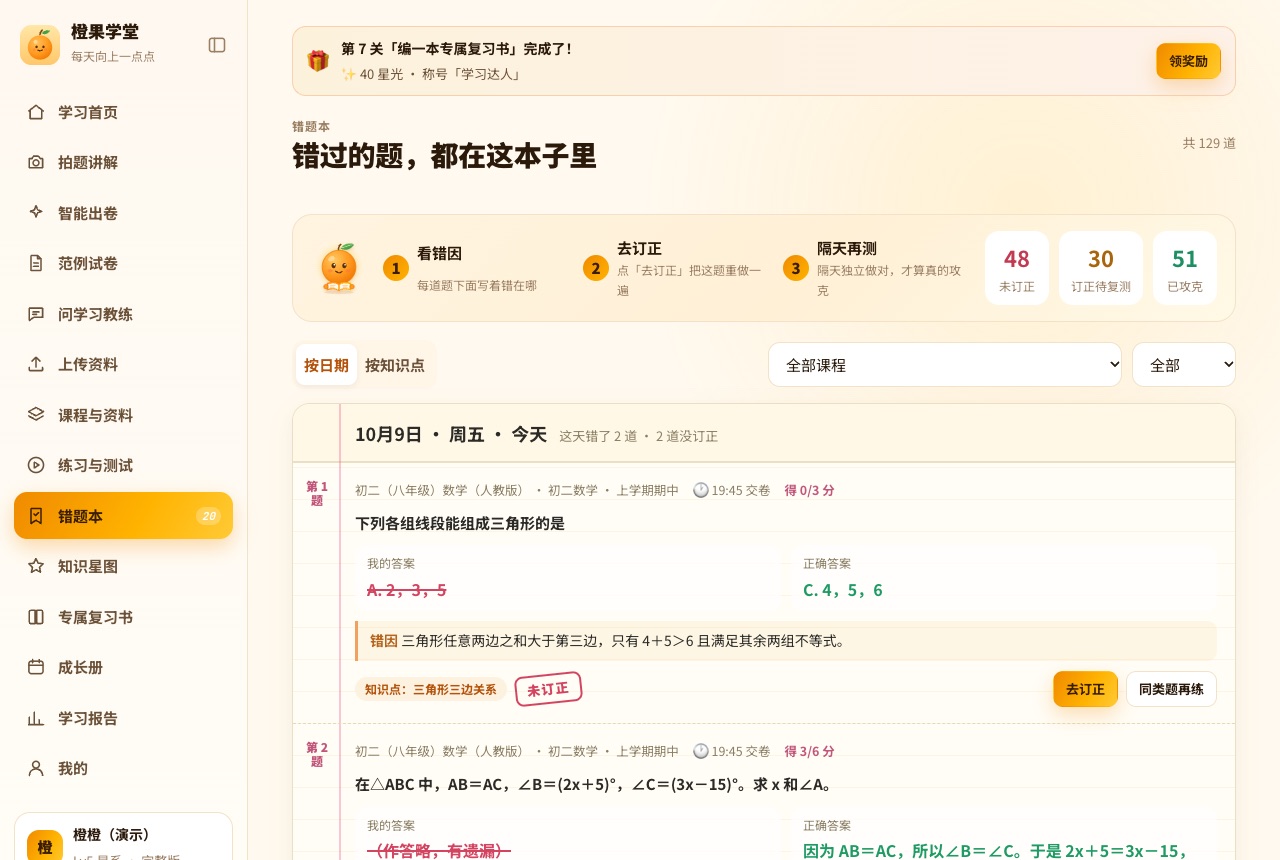Click 去订正 for question 1

tap(1085, 689)
